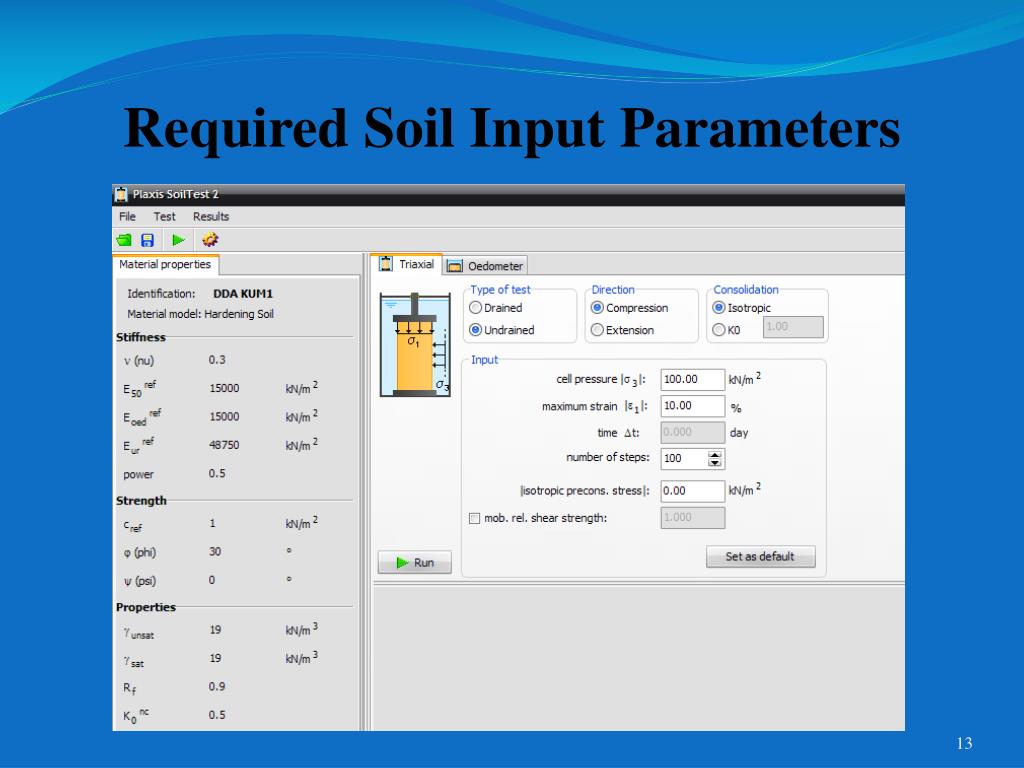Click the γ unsat value 19
Viewport: 1024px width, 768px height.
(x=216, y=630)
